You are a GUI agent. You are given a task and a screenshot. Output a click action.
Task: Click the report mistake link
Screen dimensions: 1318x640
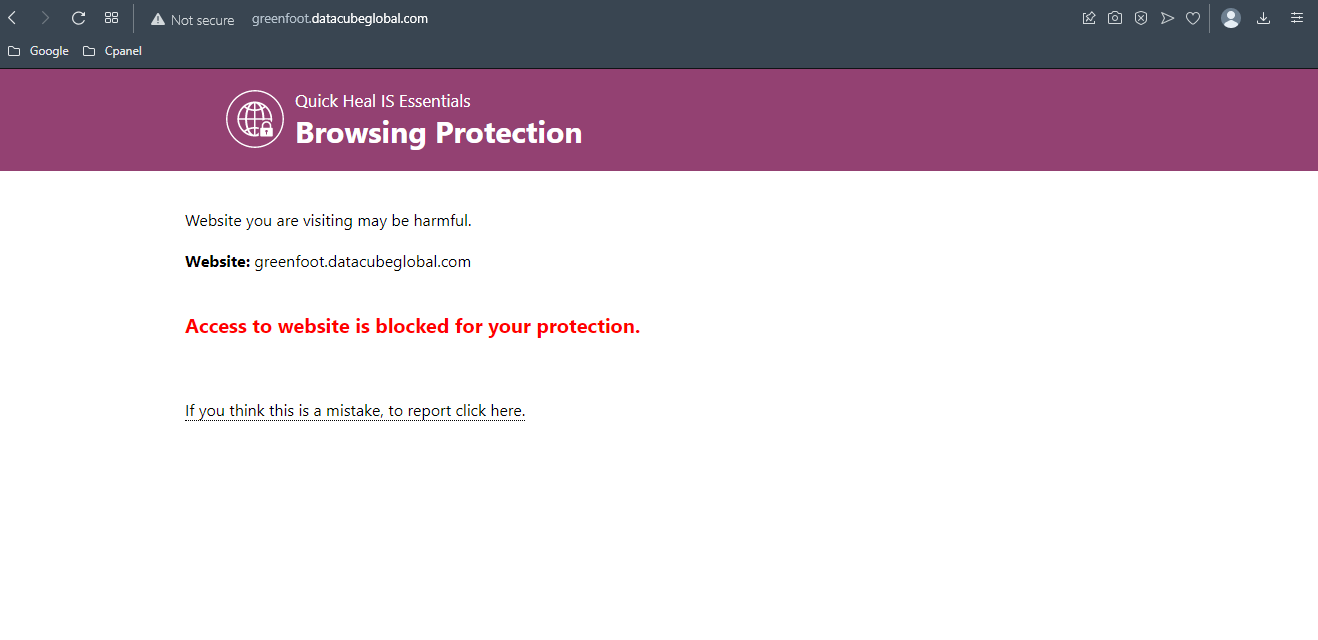(354, 411)
